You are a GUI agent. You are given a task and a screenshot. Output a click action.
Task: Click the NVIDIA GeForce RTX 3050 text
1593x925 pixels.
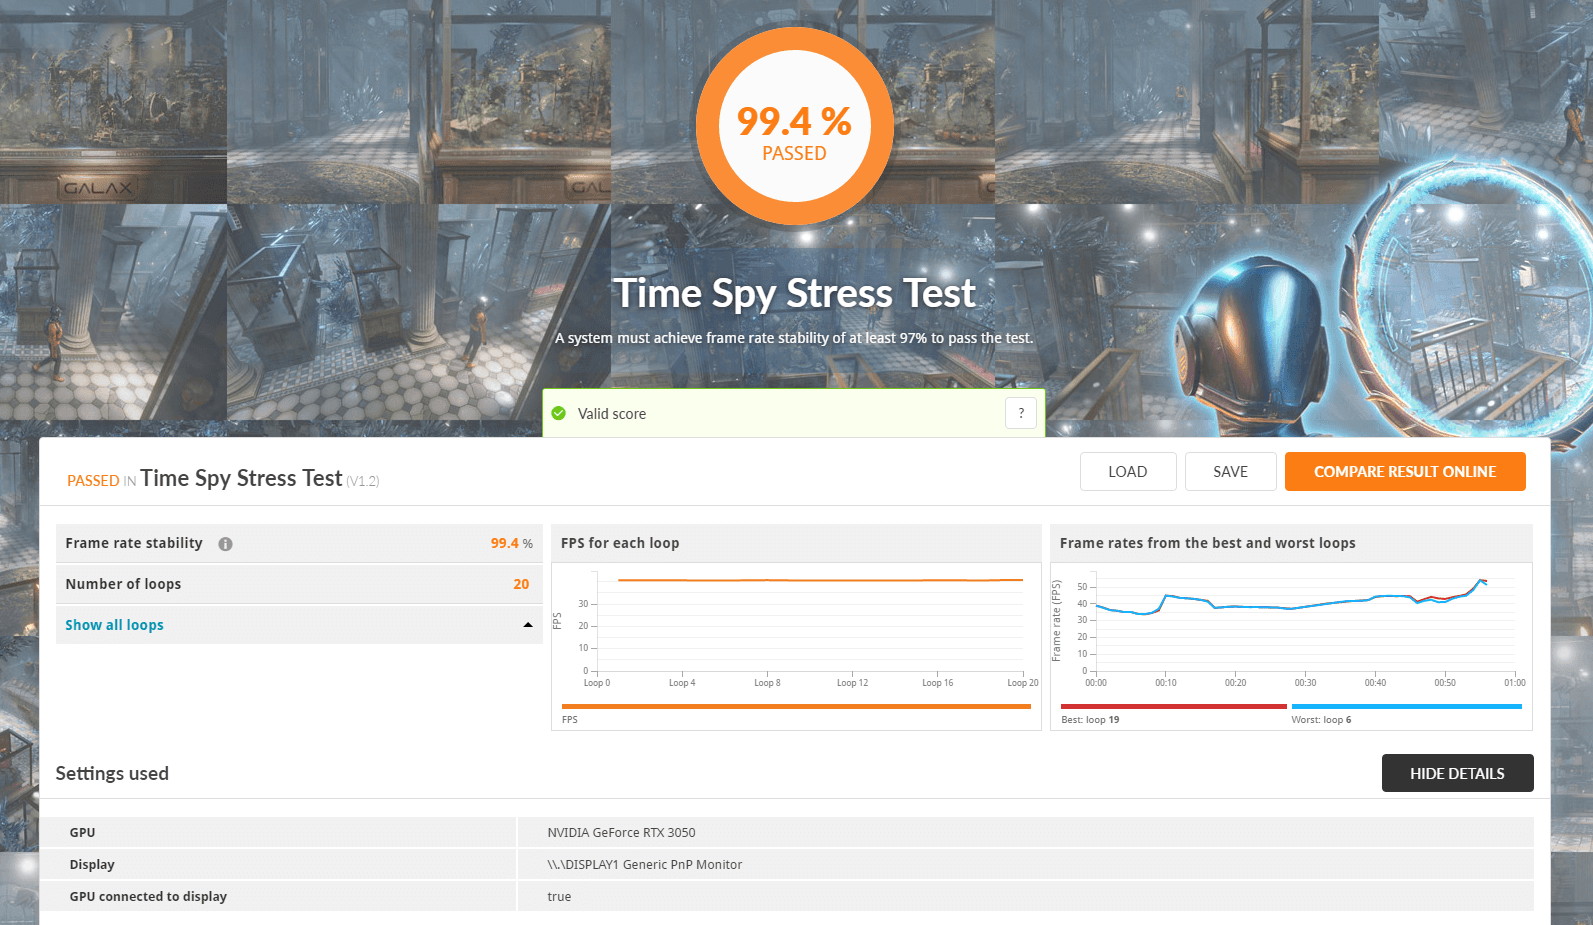tap(621, 832)
